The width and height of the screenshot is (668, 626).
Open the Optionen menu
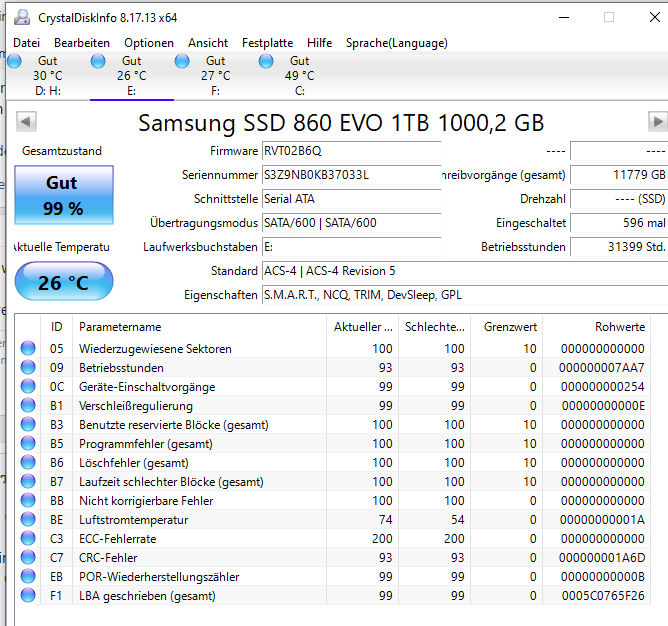pos(149,43)
